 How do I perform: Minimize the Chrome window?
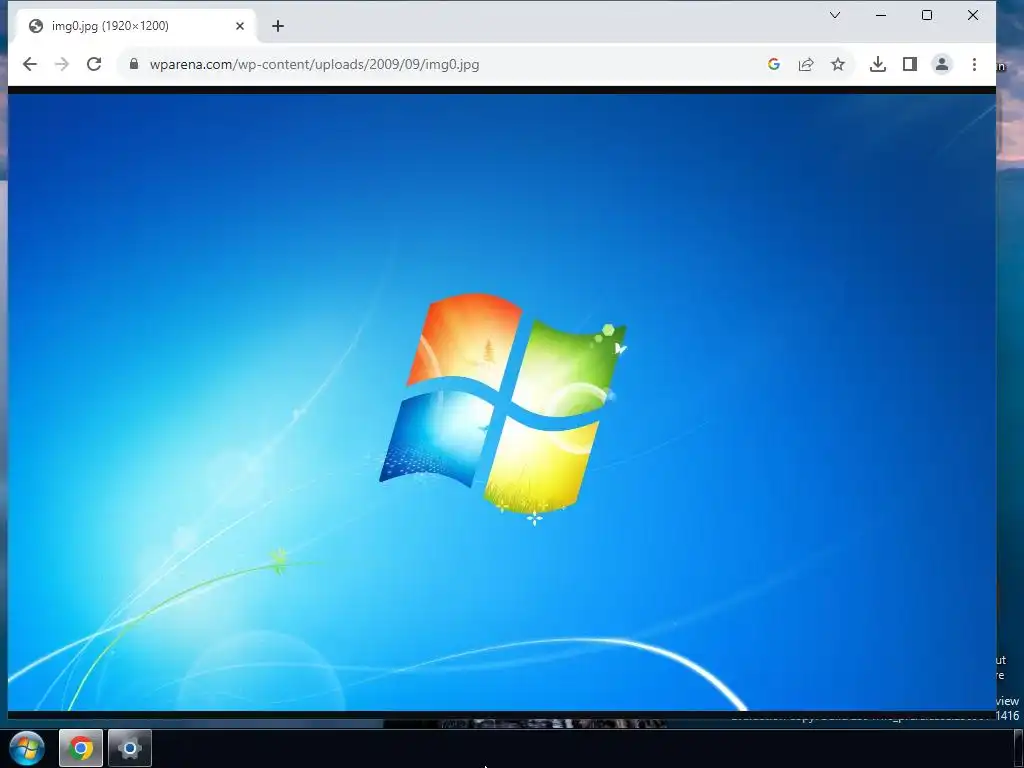(880, 15)
